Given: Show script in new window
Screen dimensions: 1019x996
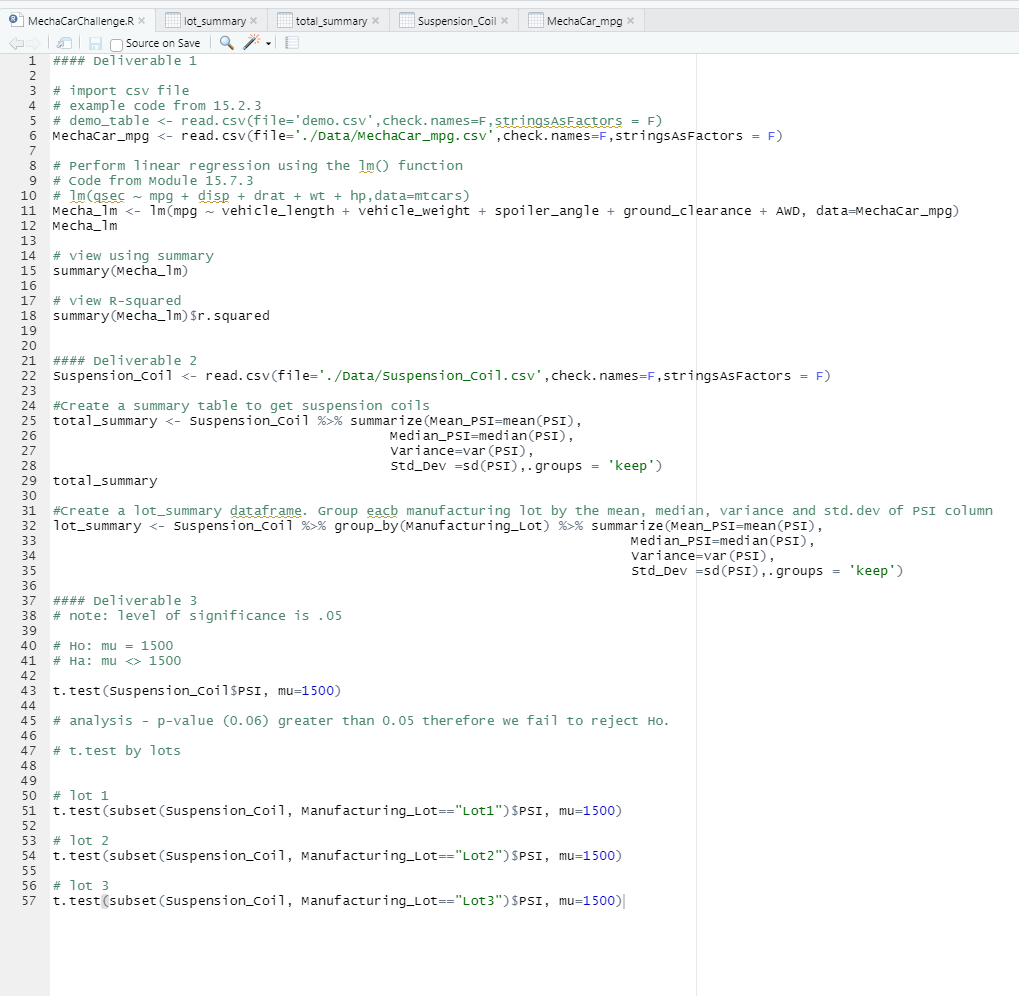Looking at the screenshot, I should point(62,42).
